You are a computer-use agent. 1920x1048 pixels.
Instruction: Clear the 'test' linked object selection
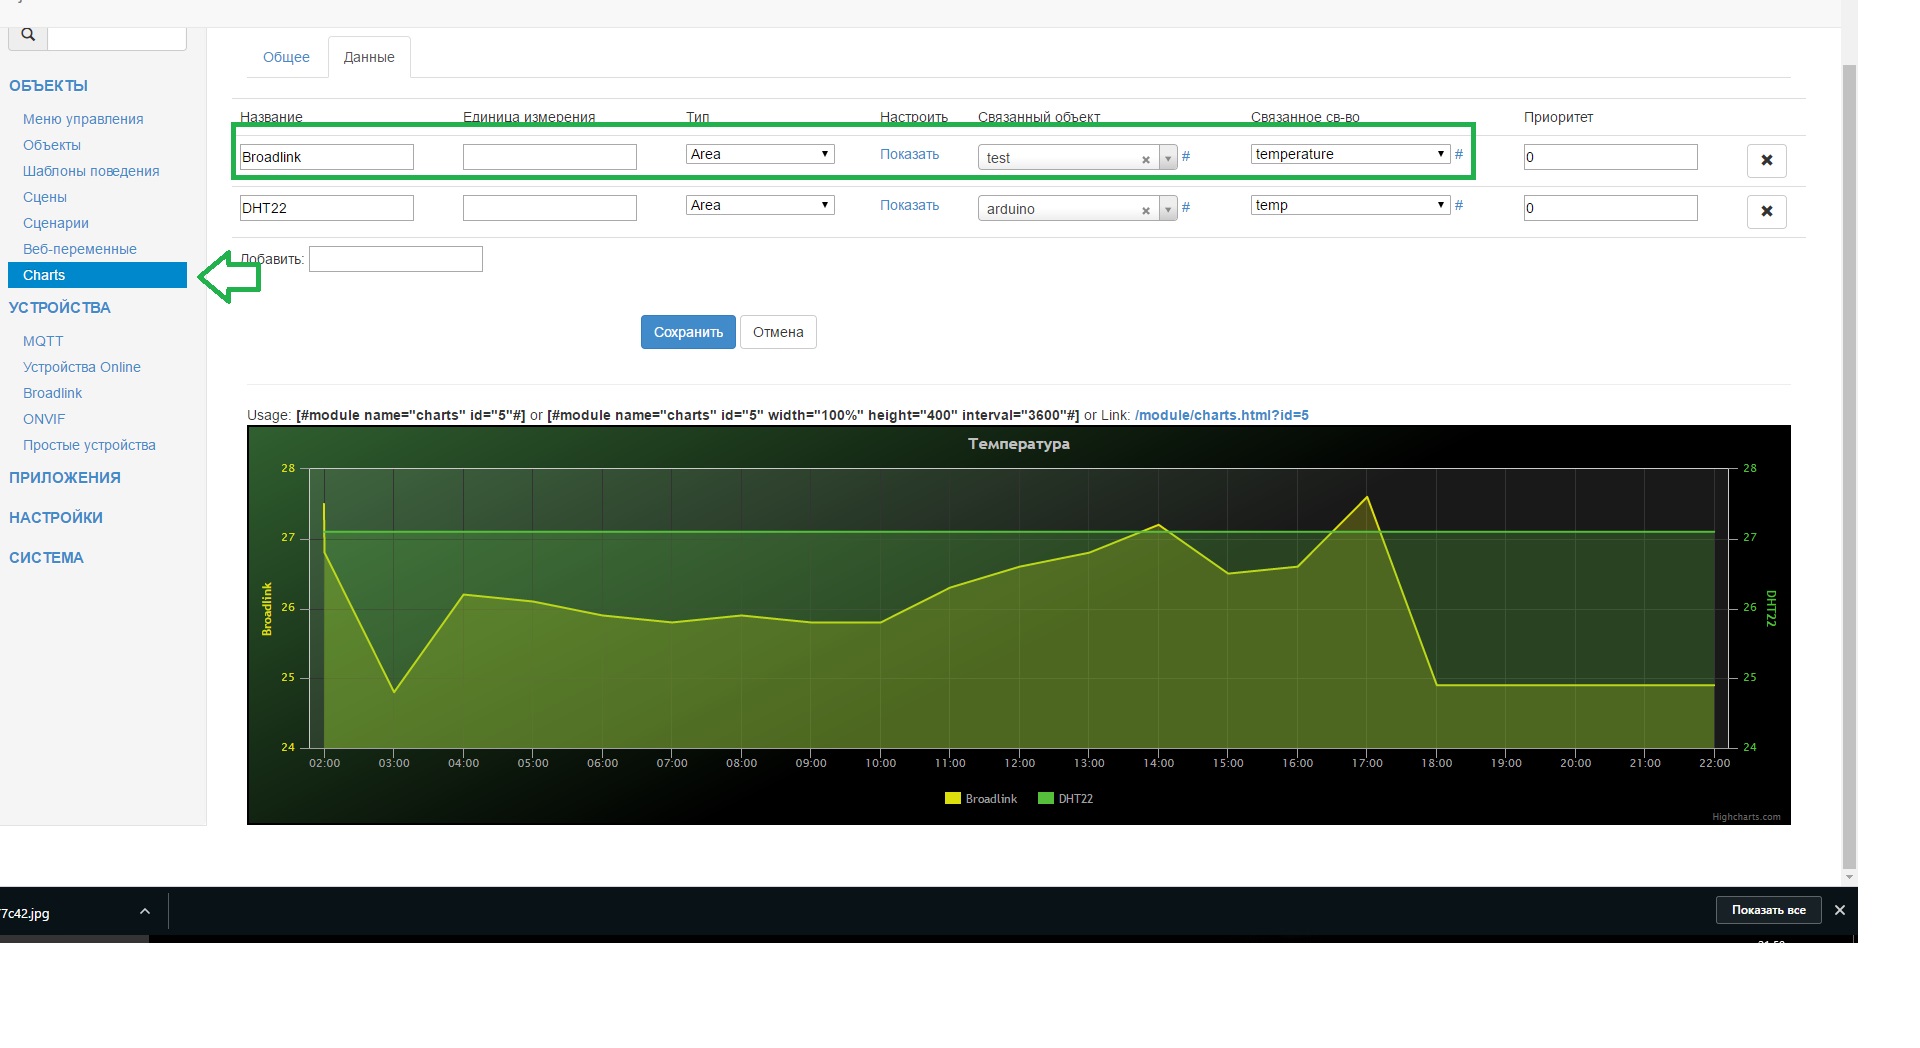point(1145,160)
